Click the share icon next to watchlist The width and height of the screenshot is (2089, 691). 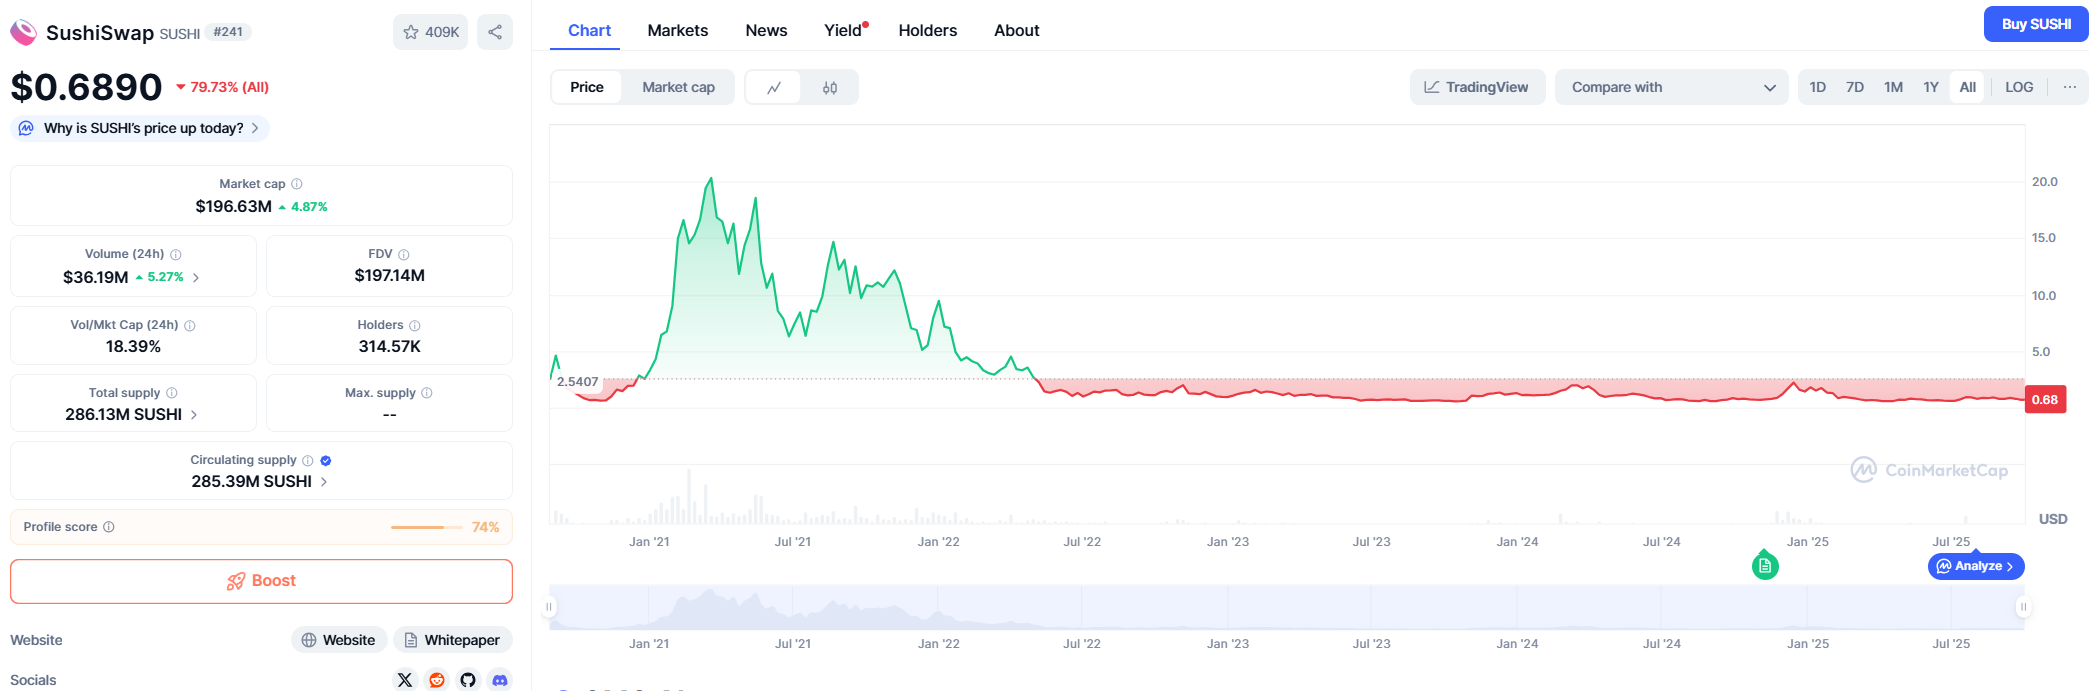tap(495, 32)
